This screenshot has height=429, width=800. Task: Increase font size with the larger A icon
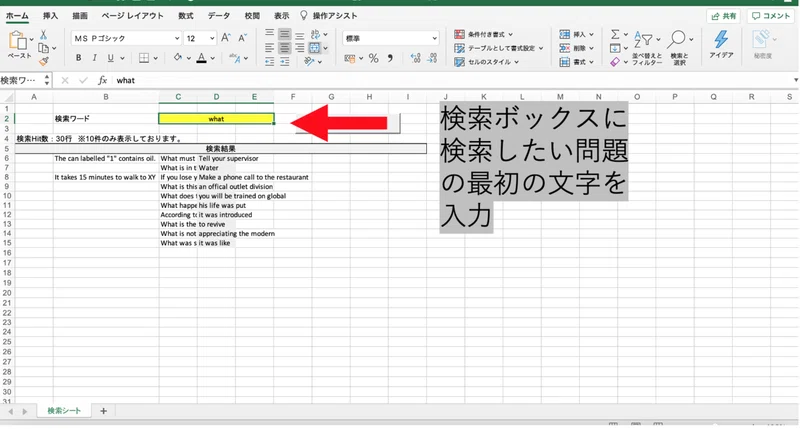click(226, 38)
